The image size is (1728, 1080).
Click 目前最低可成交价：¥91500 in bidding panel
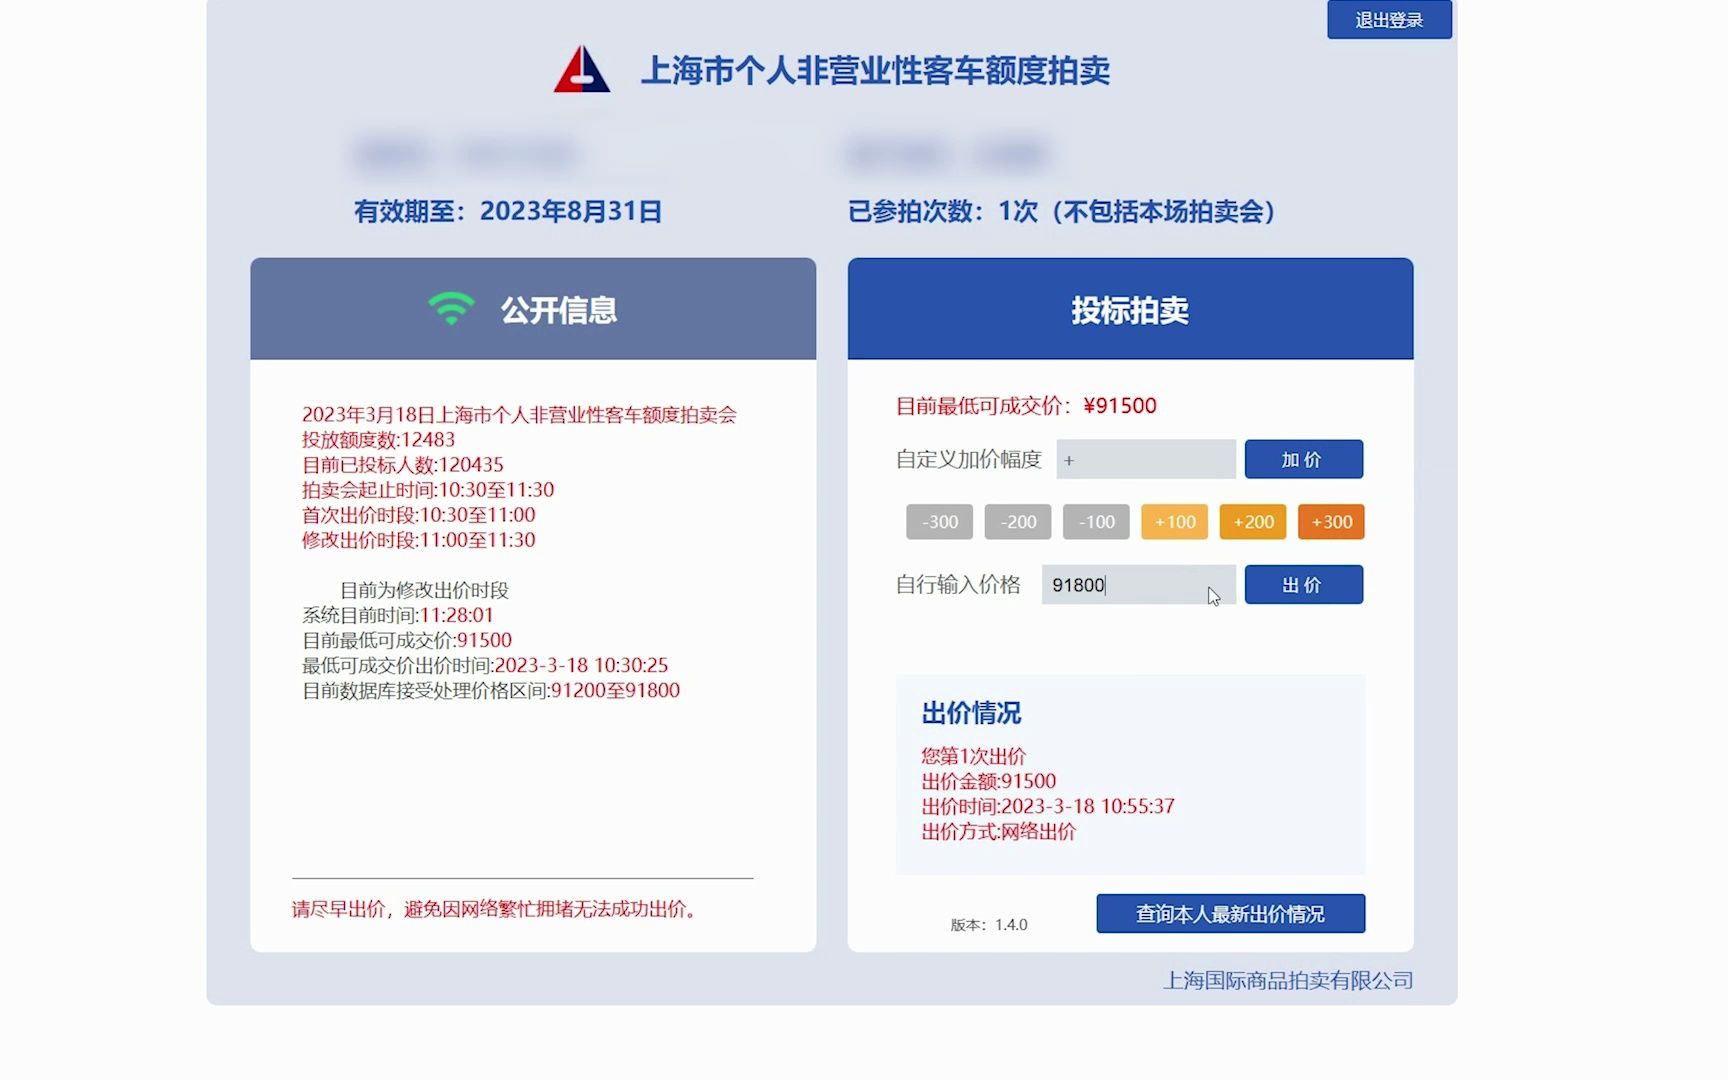[1026, 406]
